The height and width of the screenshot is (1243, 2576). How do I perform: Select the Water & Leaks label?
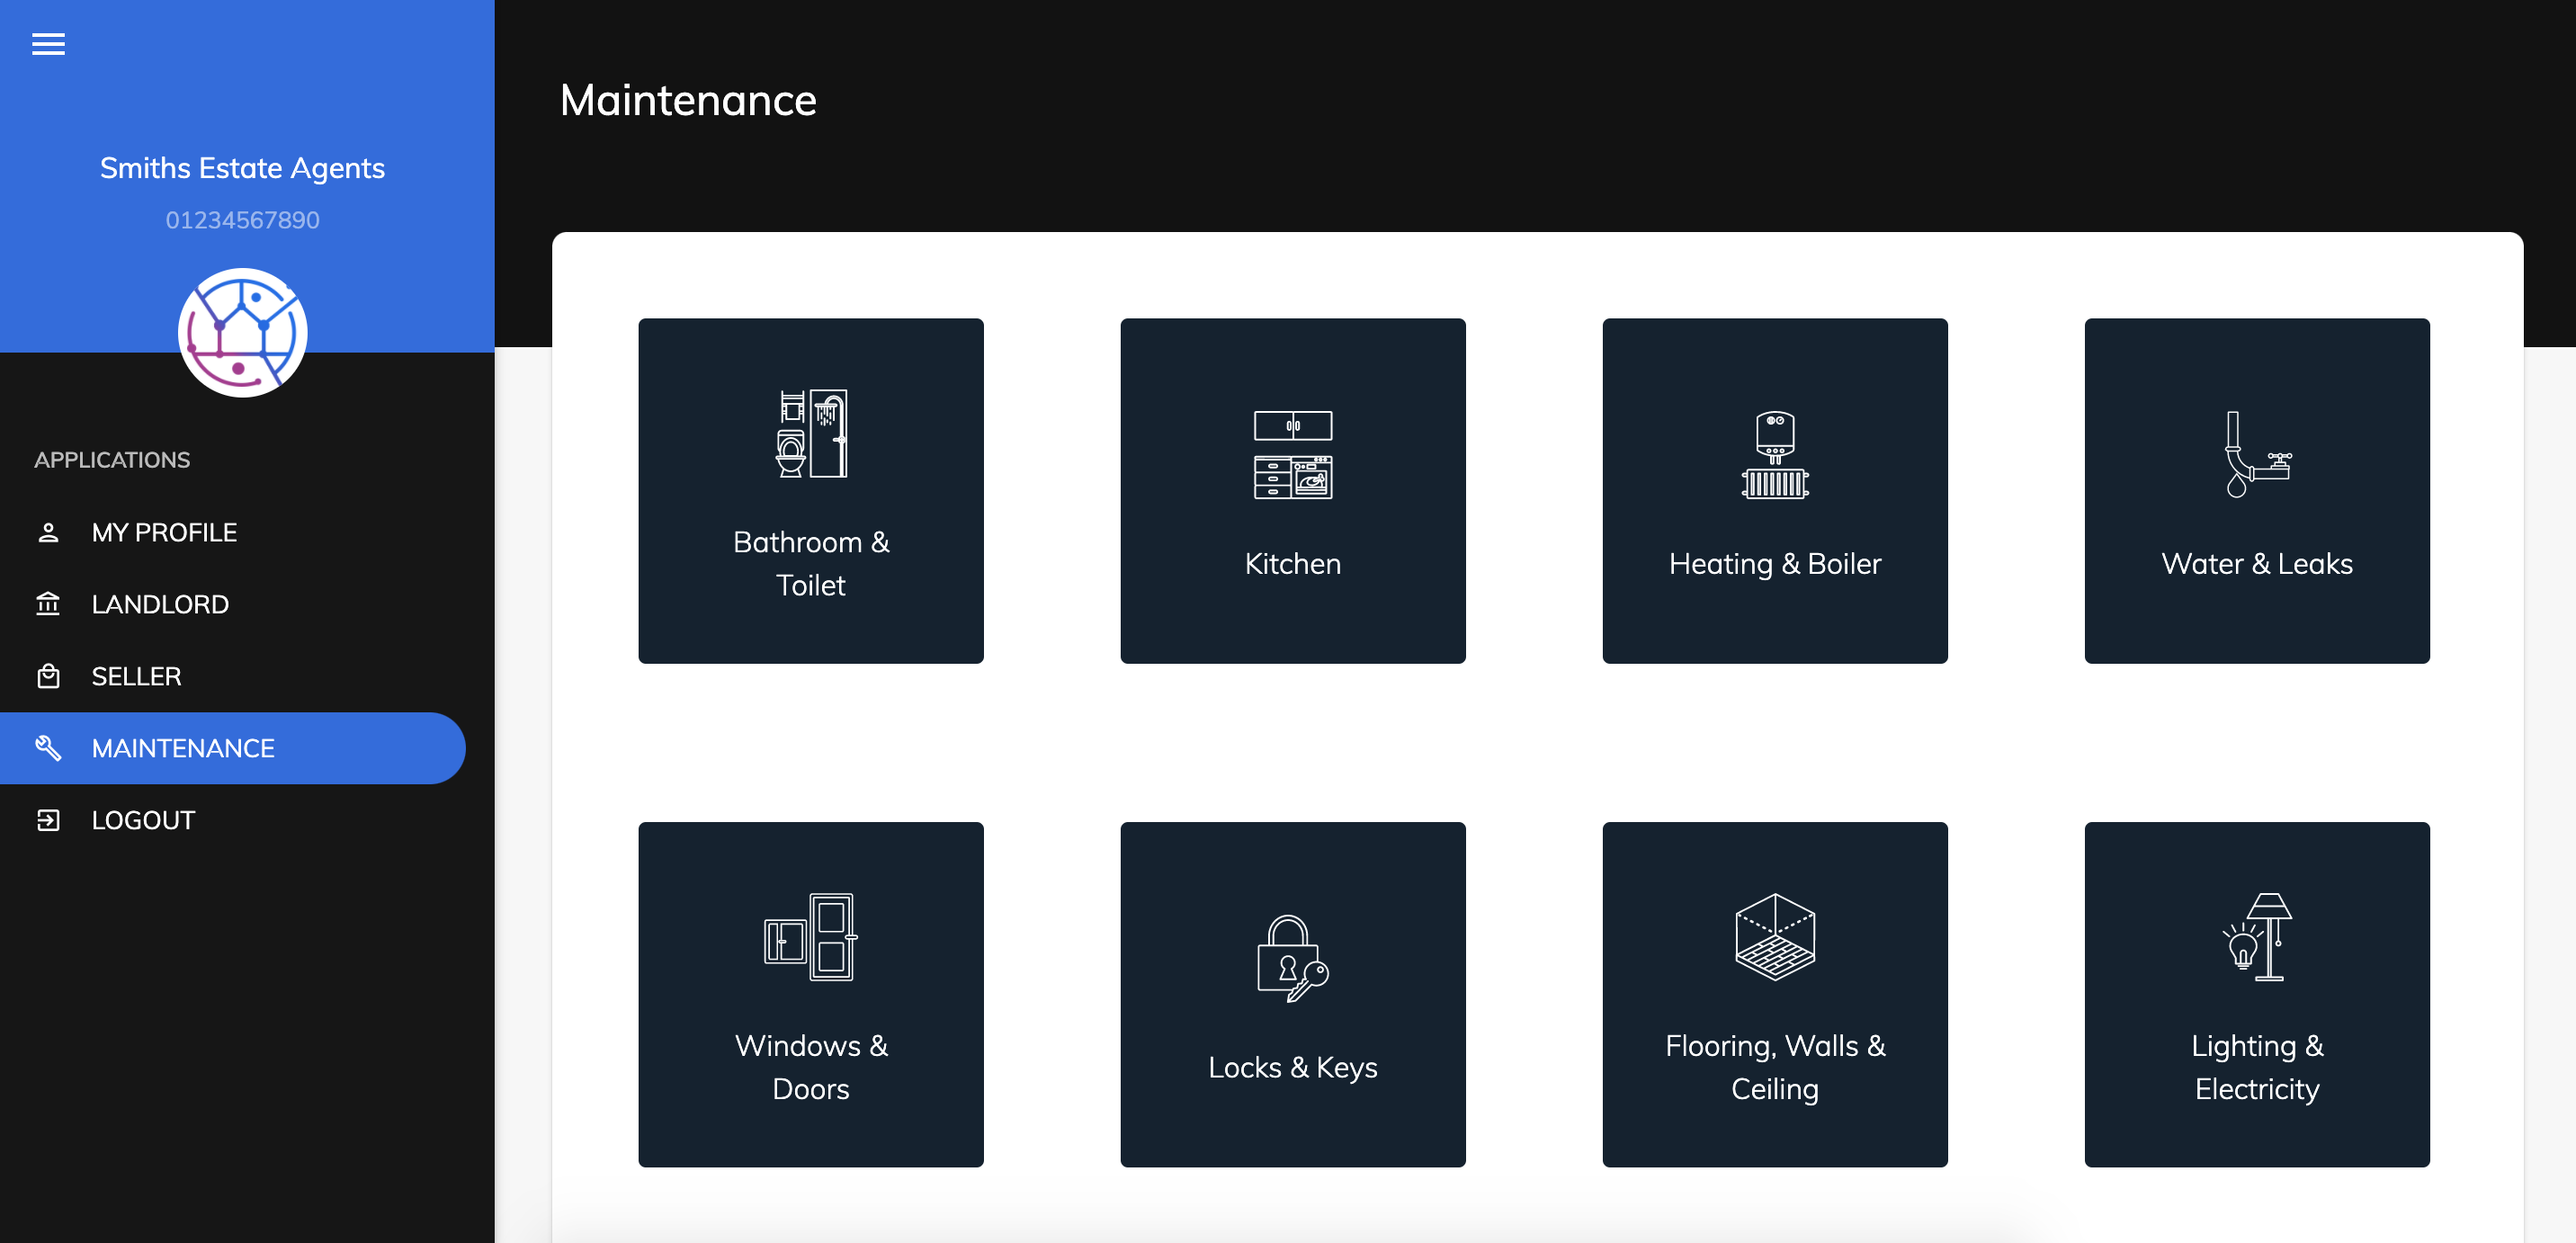[x=2256, y=564]
